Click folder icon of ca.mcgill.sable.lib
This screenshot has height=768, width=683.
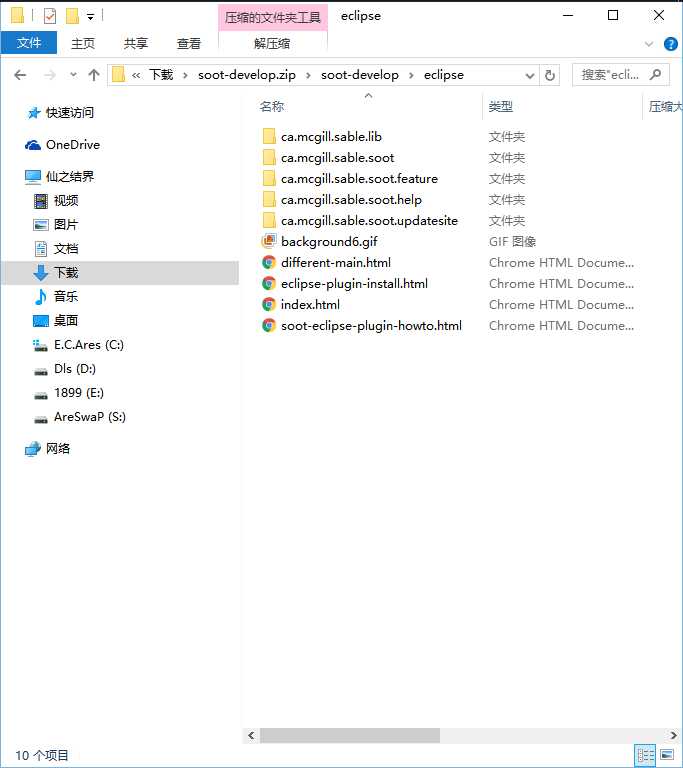coord(269,137)
